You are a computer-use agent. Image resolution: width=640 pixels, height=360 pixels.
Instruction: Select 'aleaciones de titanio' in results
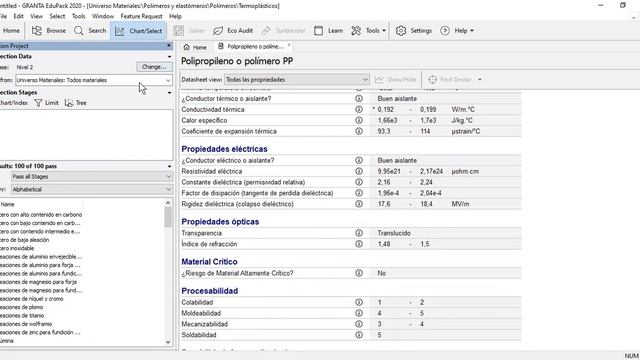[22, 316]
